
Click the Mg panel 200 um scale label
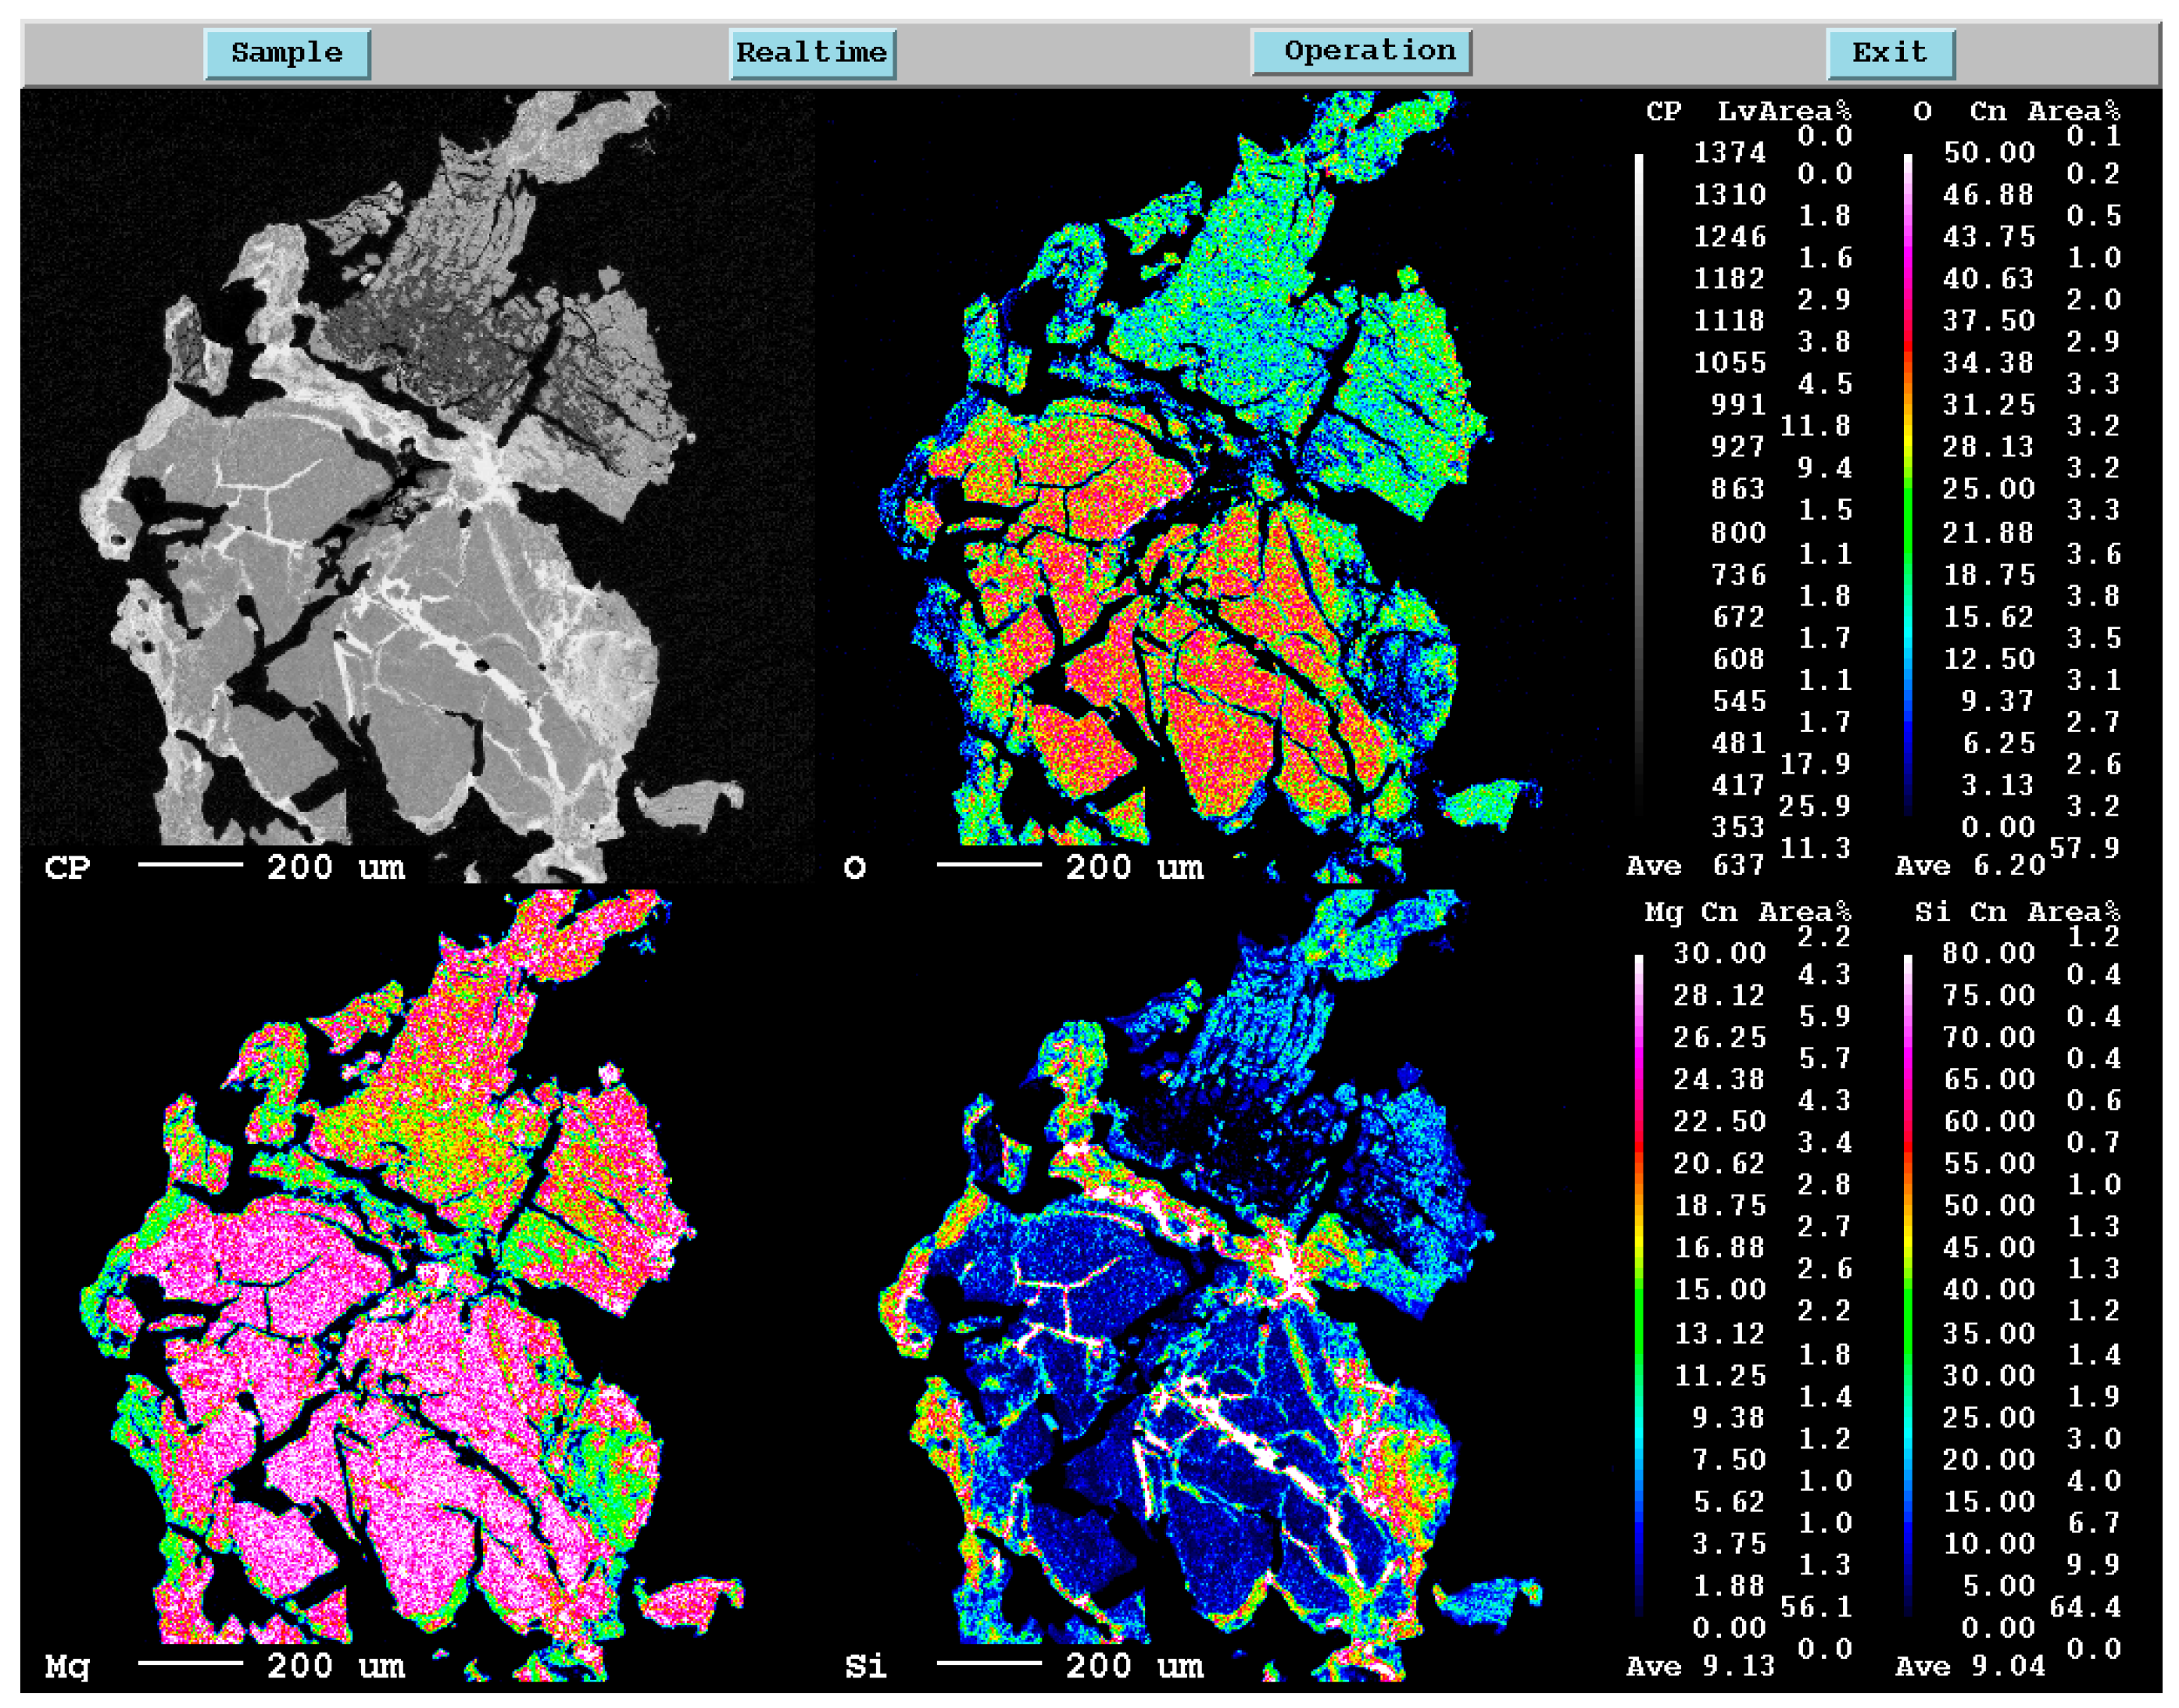[x=336, y=1666]
